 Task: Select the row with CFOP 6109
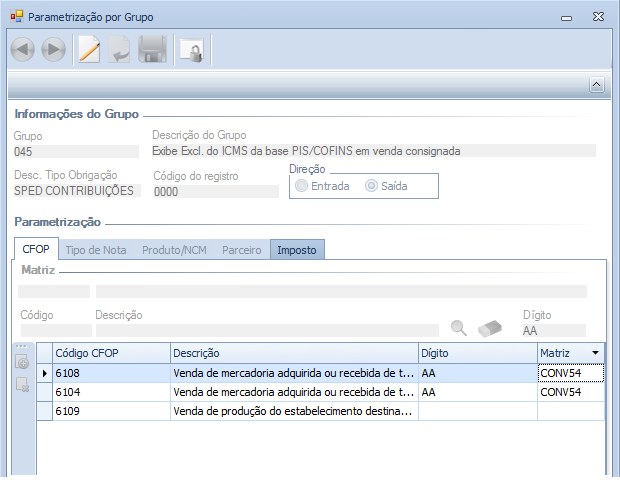pyautogui.click(x=110, y=411)
